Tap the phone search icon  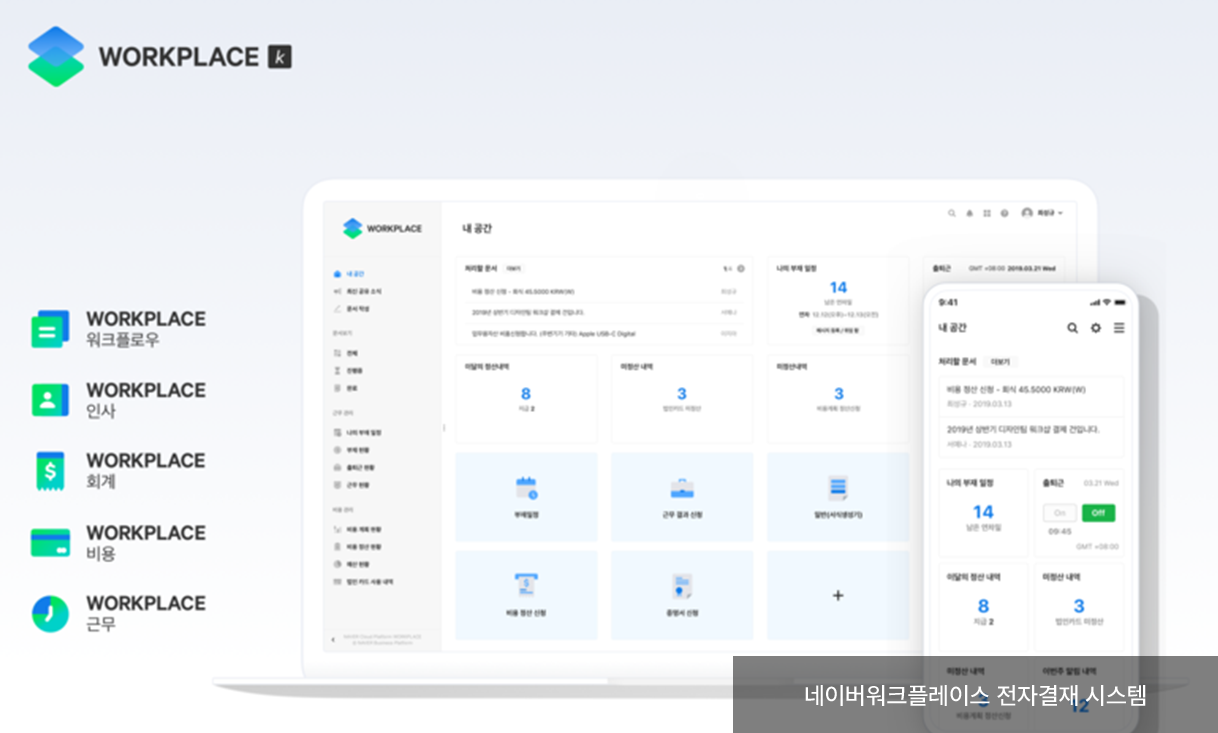click(x=1072, y=328)
